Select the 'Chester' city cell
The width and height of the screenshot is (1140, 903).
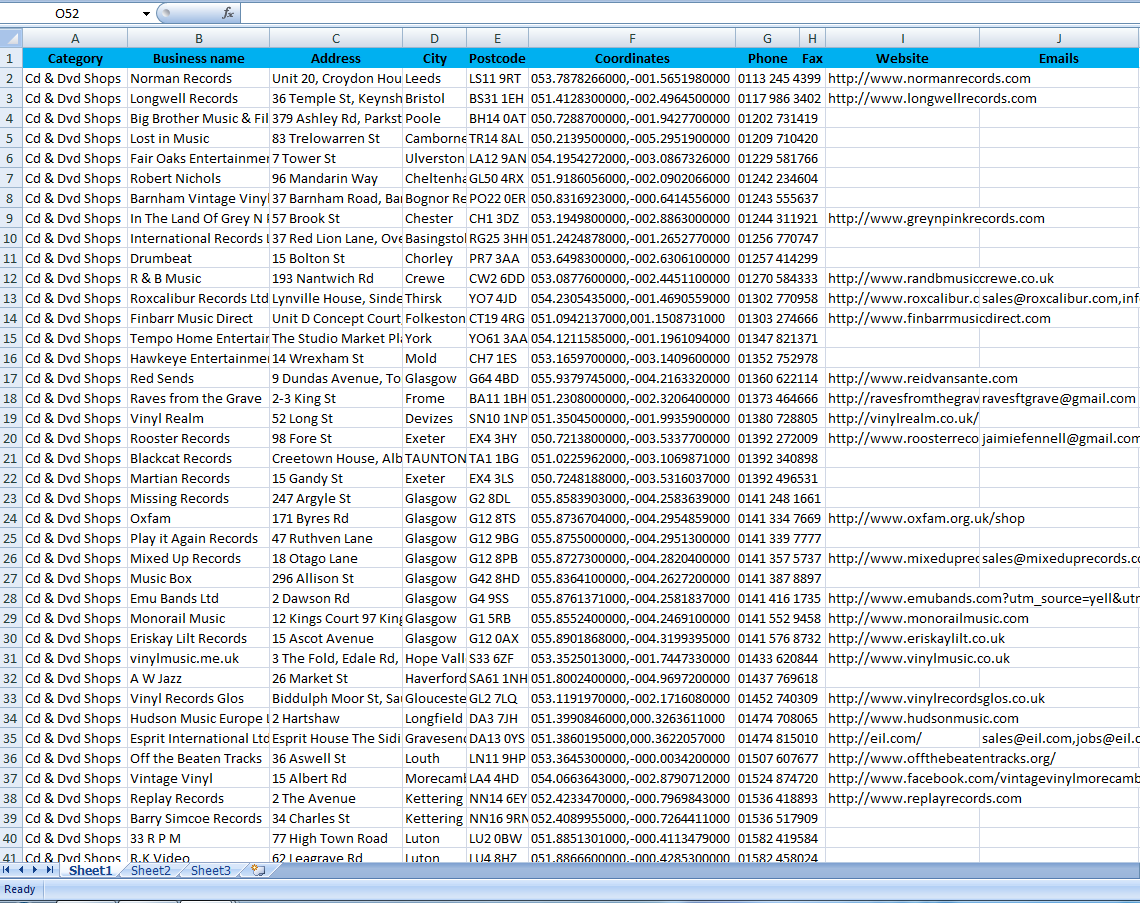(x=434, y=218)
